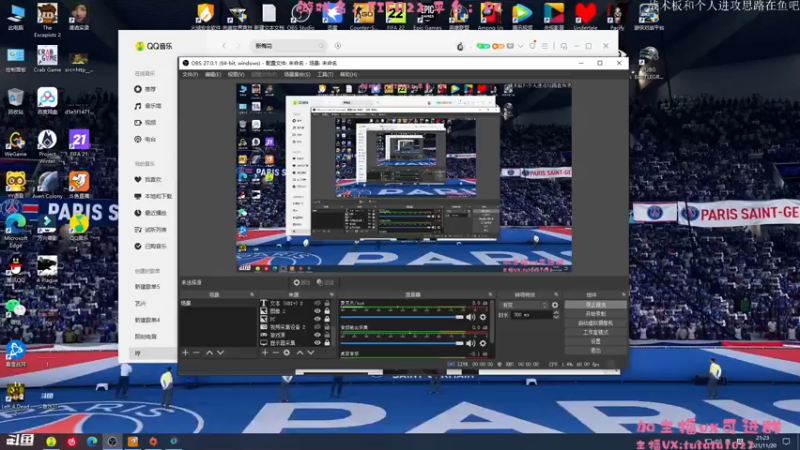This screenshot has width=800, height=450.
Task: Open settings gear of first mixer track
Action: click(x=483, y=317)
